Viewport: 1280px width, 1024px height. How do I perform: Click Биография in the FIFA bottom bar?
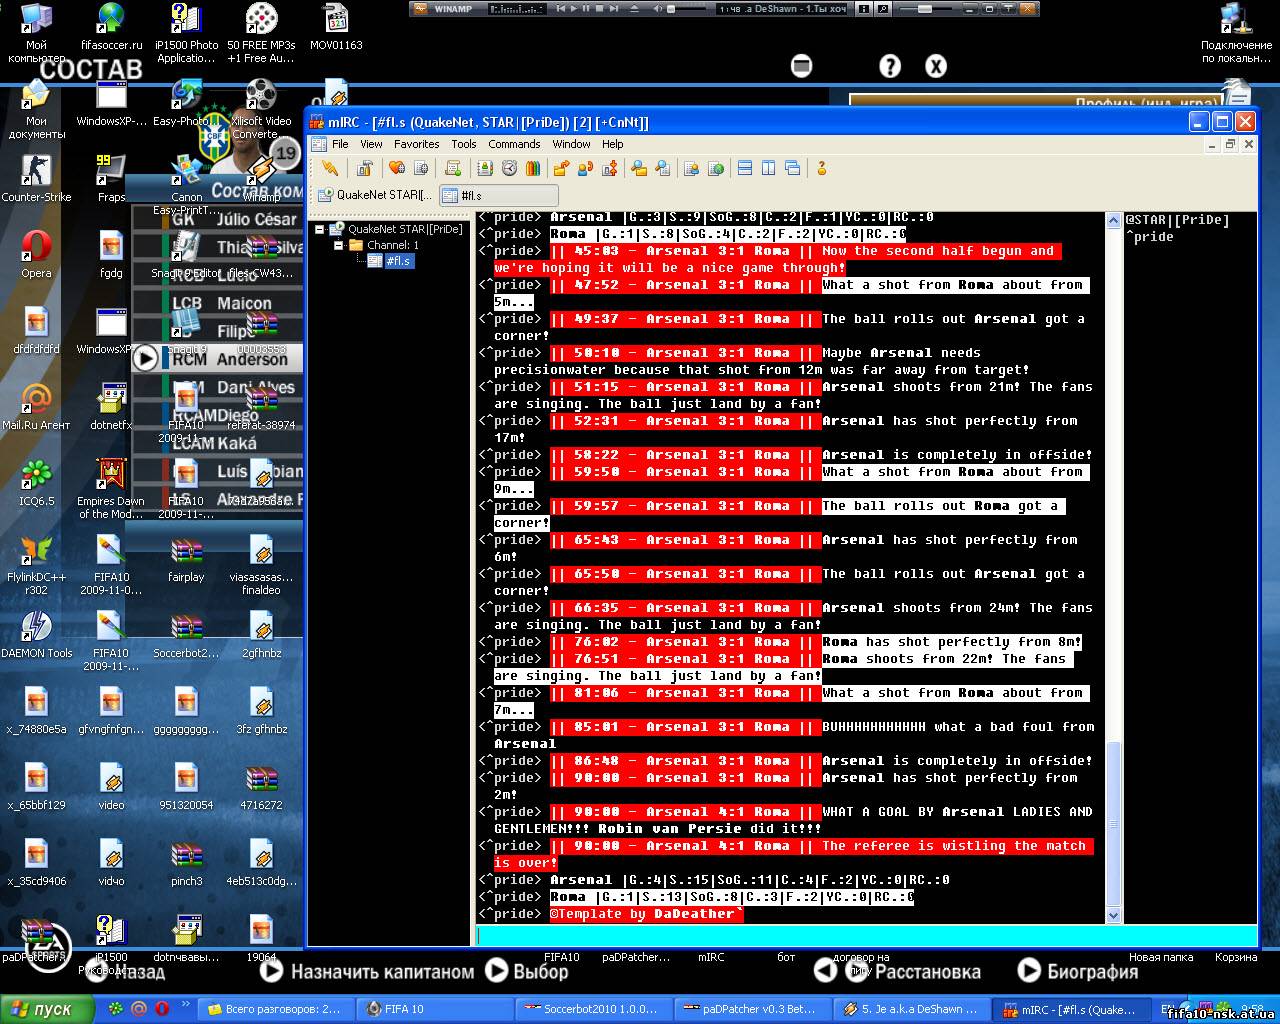click(1078, 971)
